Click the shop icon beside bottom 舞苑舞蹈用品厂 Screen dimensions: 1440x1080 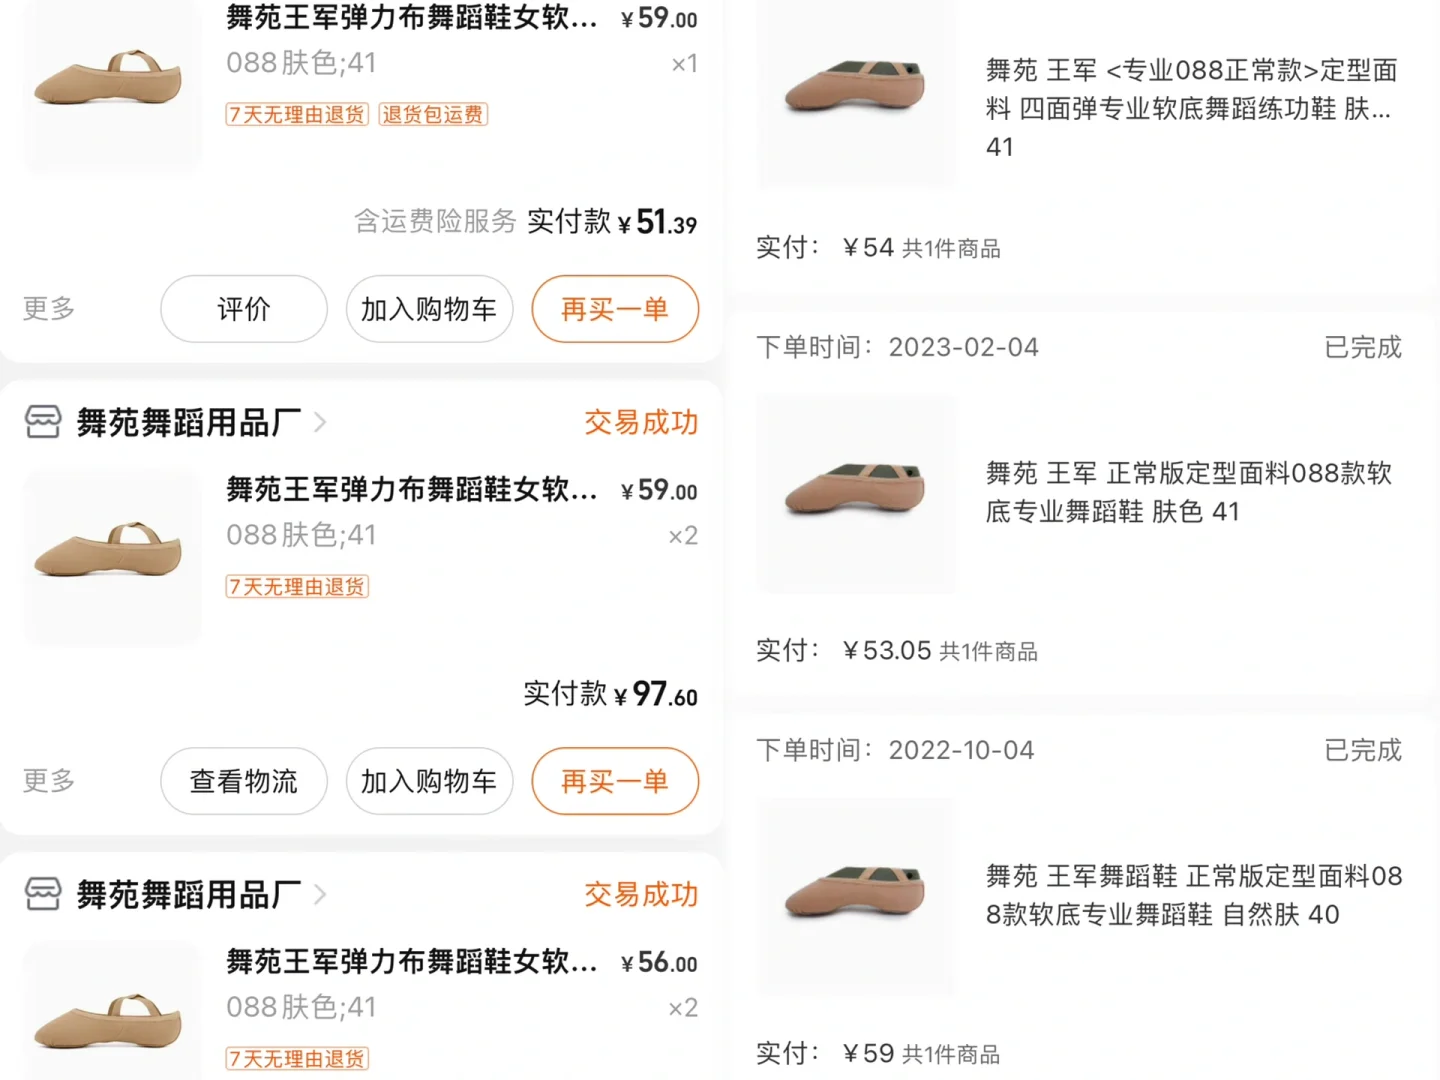43,894
